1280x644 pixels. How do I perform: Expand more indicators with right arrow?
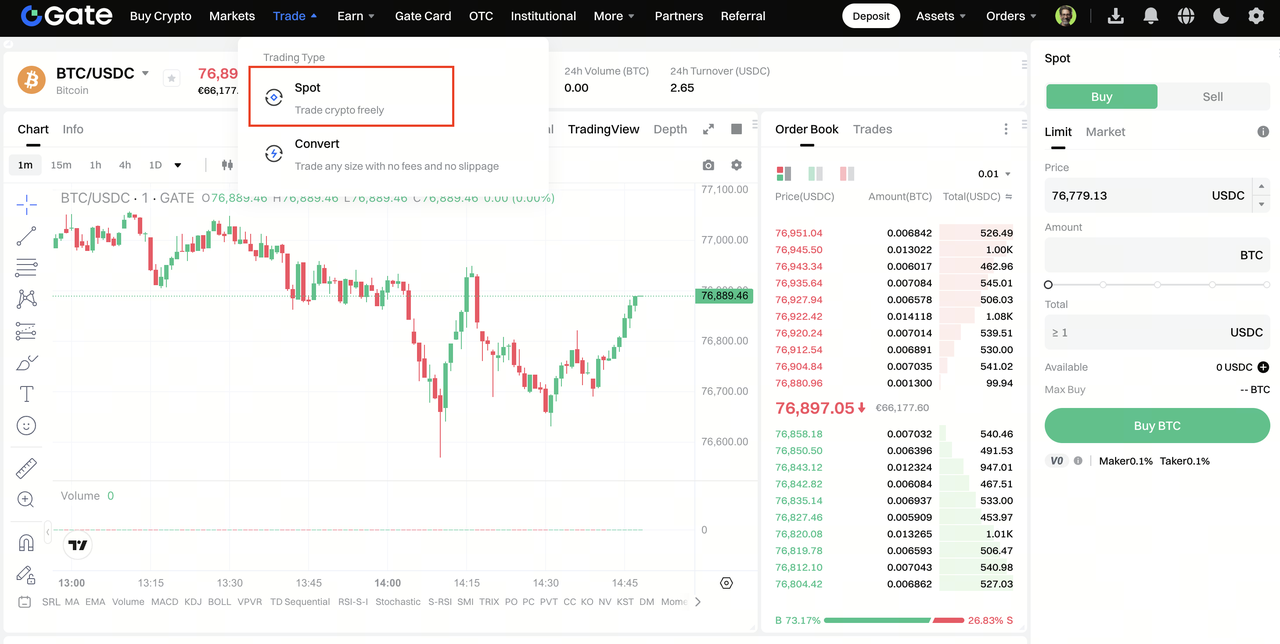coord(698,602)
